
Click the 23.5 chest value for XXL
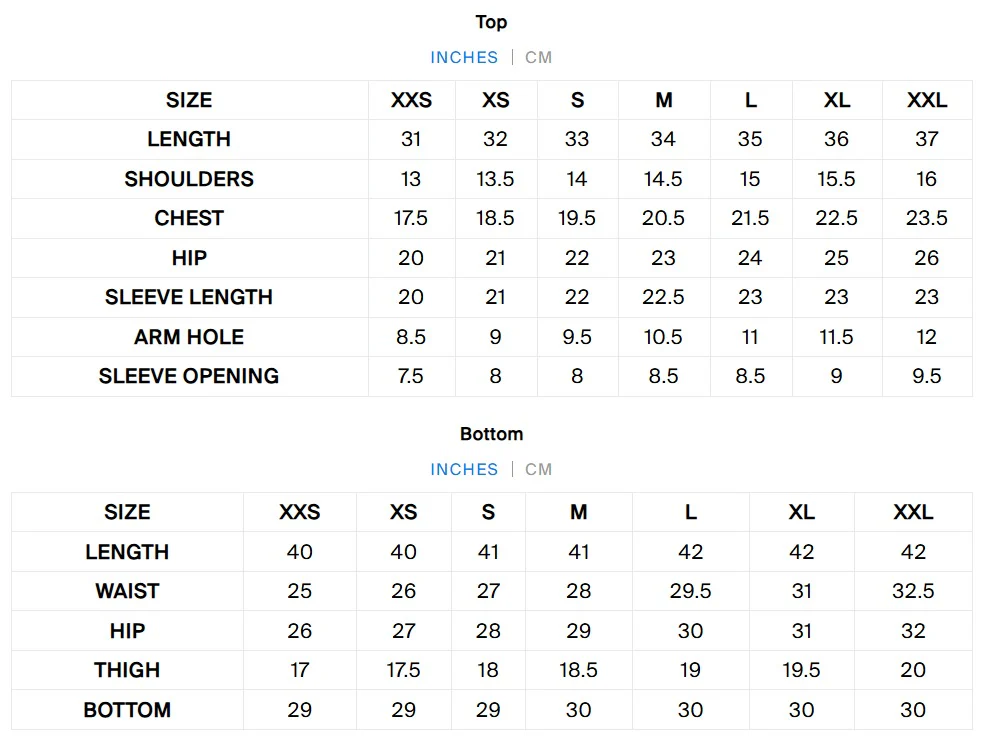click(x=926, y=218)
